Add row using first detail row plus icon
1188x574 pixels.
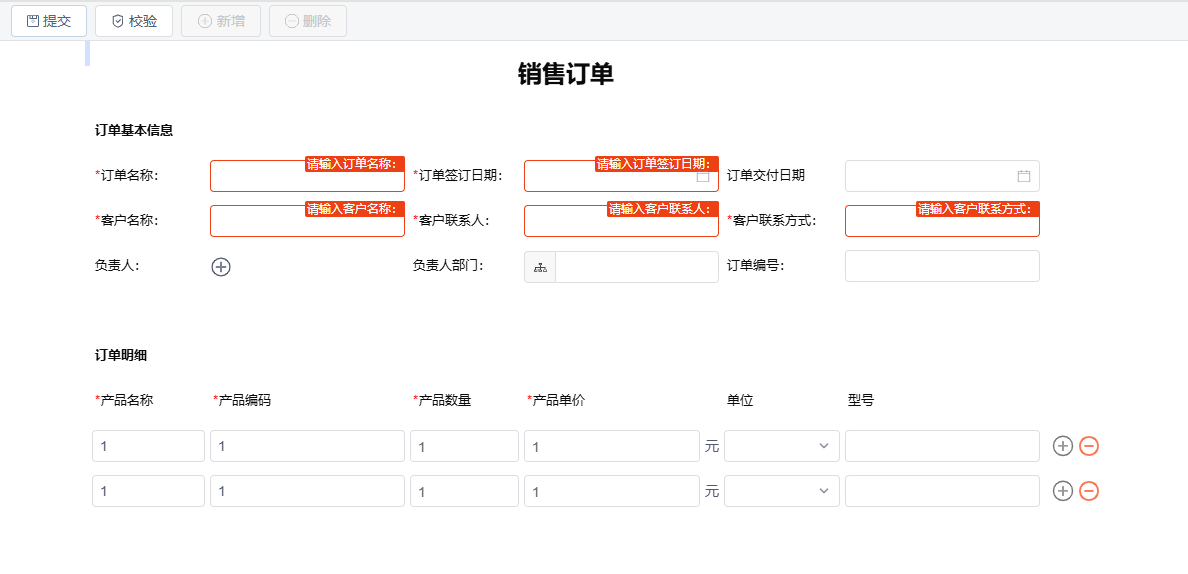[x=1063, y=446]
